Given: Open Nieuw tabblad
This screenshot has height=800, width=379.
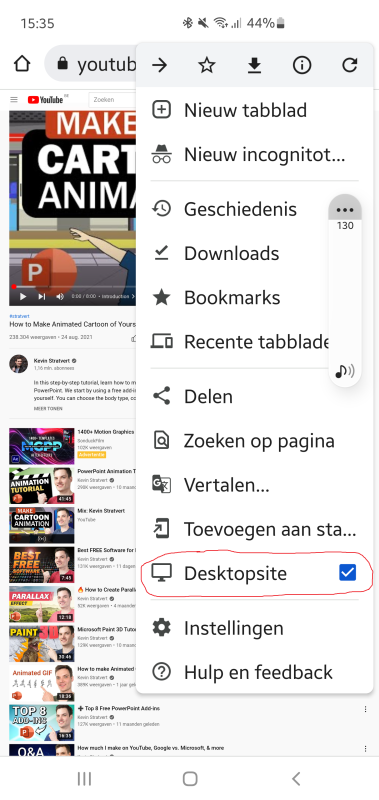Looking at the screenshot, I should pos(255,110).
